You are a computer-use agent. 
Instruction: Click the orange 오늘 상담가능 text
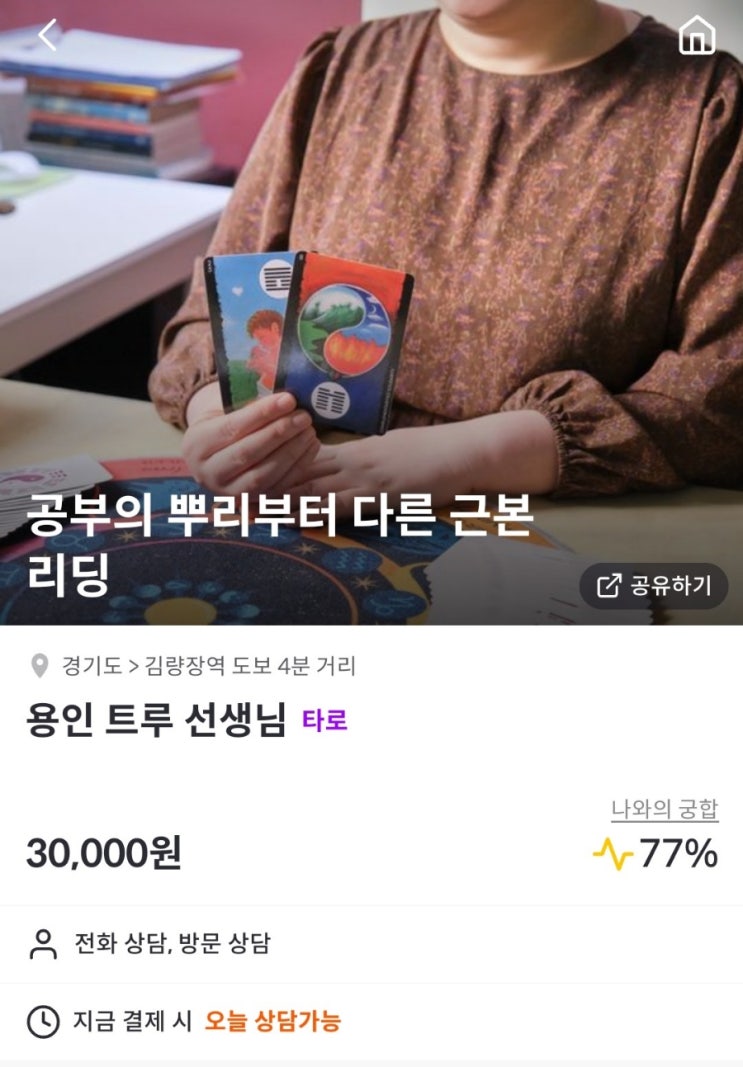tap(272, 1021)
